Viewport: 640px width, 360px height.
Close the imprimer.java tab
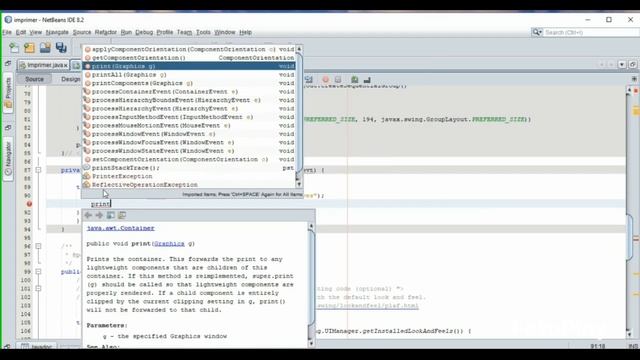click(65, 65)
